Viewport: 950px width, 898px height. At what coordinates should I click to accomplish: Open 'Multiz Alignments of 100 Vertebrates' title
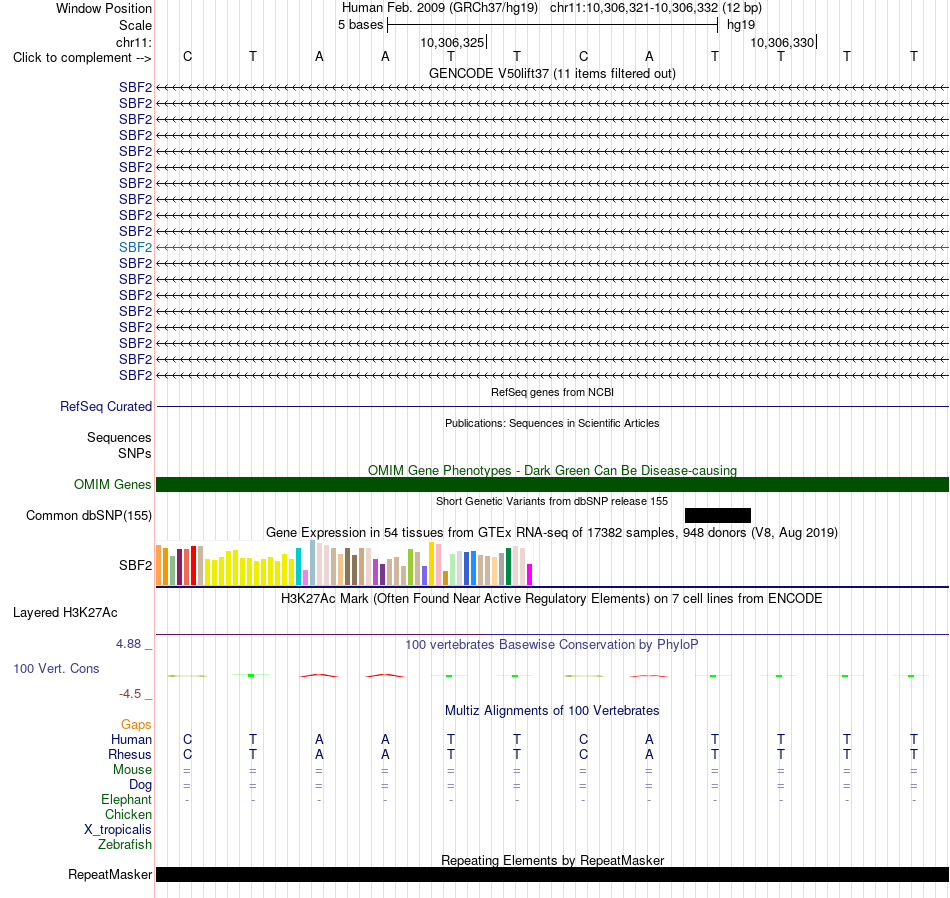pyautogui.click(x=552, y=711)
